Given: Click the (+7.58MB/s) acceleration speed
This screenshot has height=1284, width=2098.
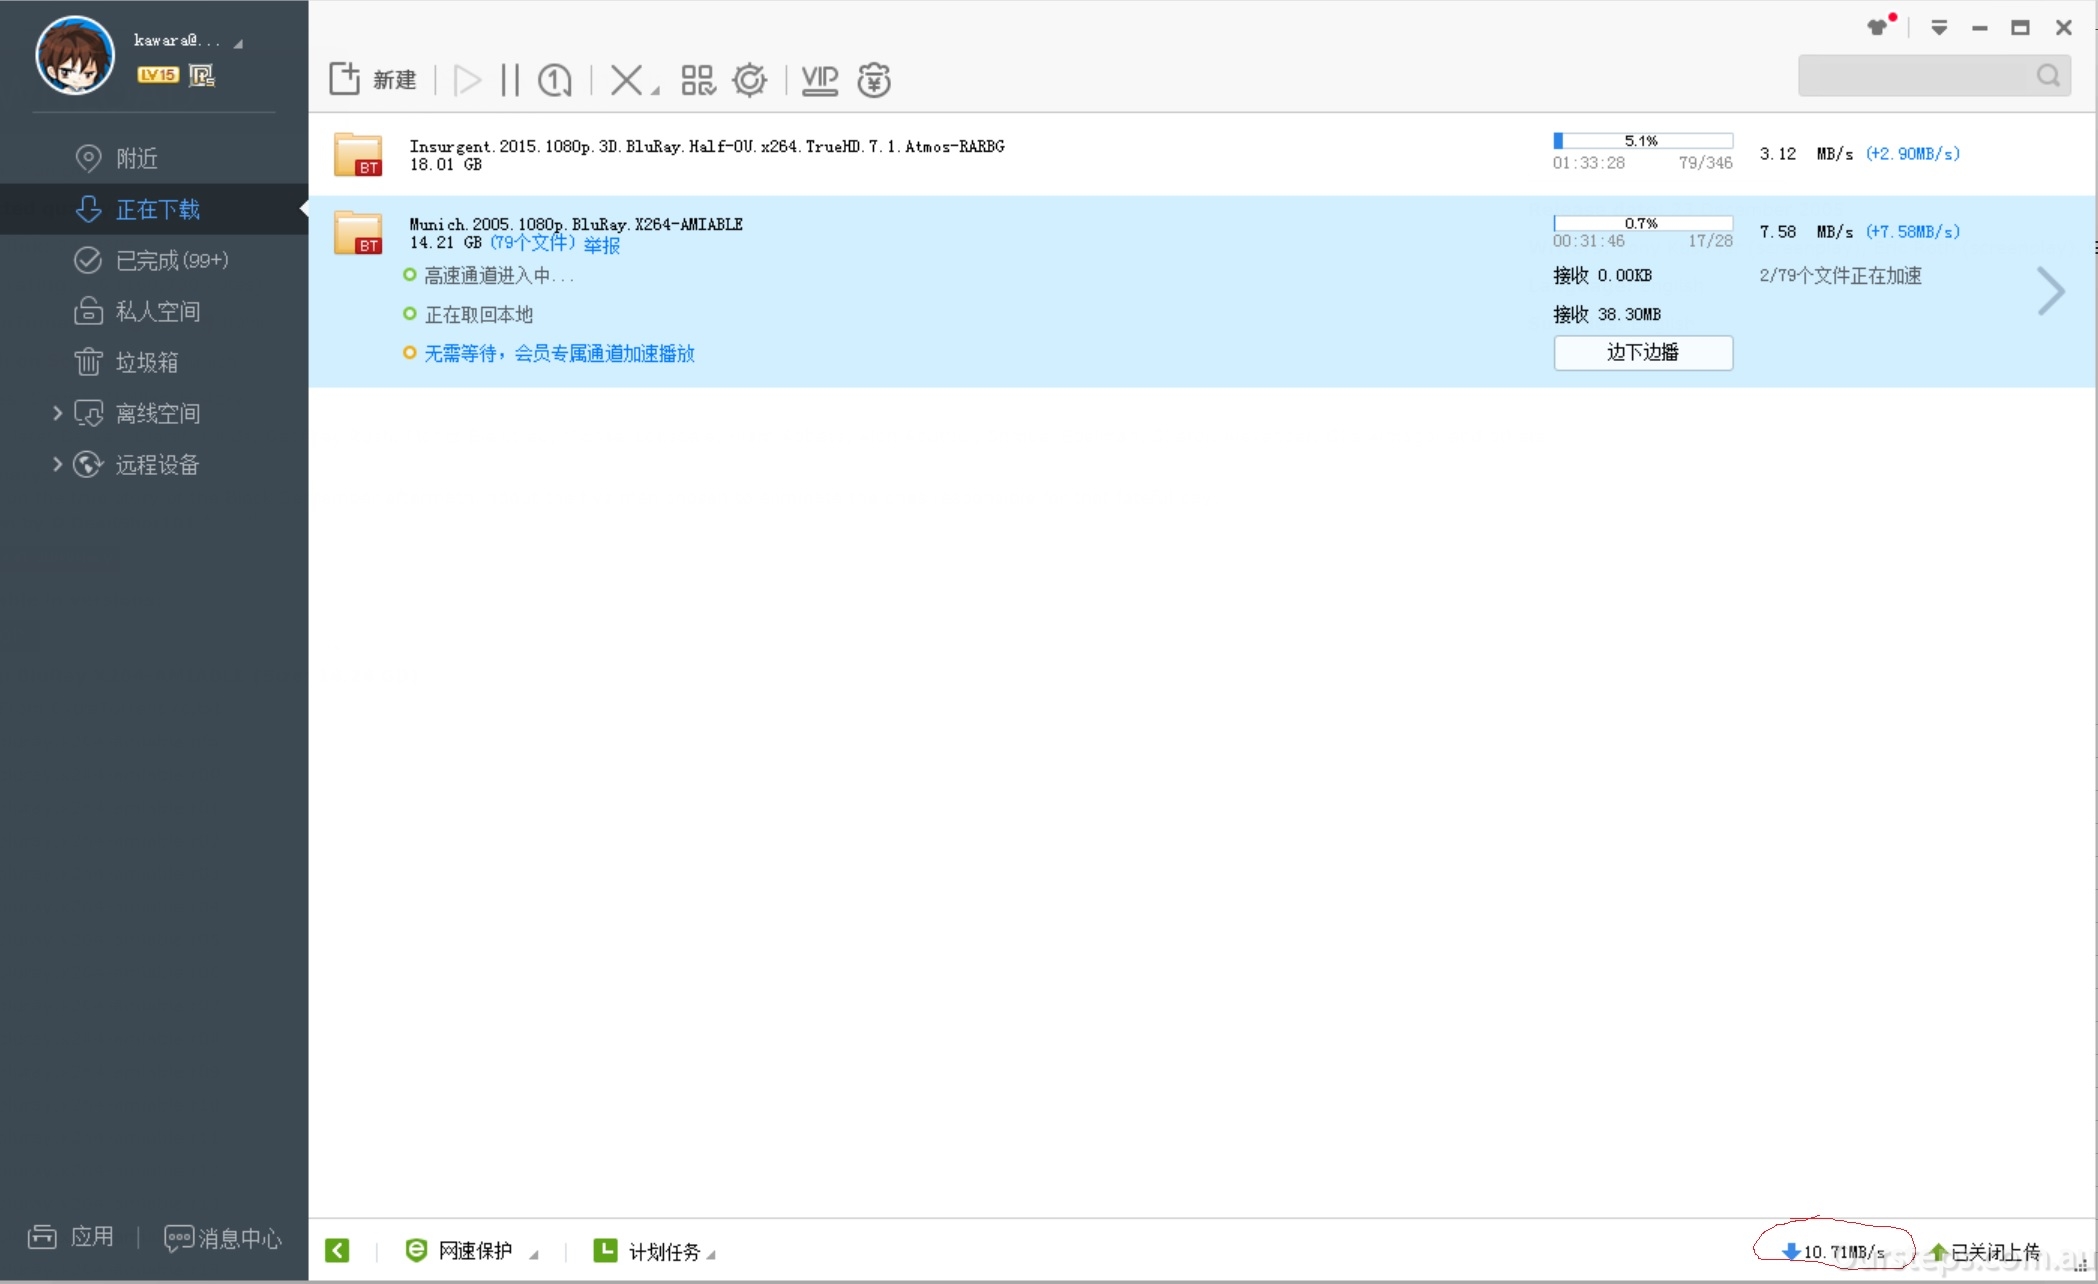Looking at the screenshot, I should pos(1913,231).
